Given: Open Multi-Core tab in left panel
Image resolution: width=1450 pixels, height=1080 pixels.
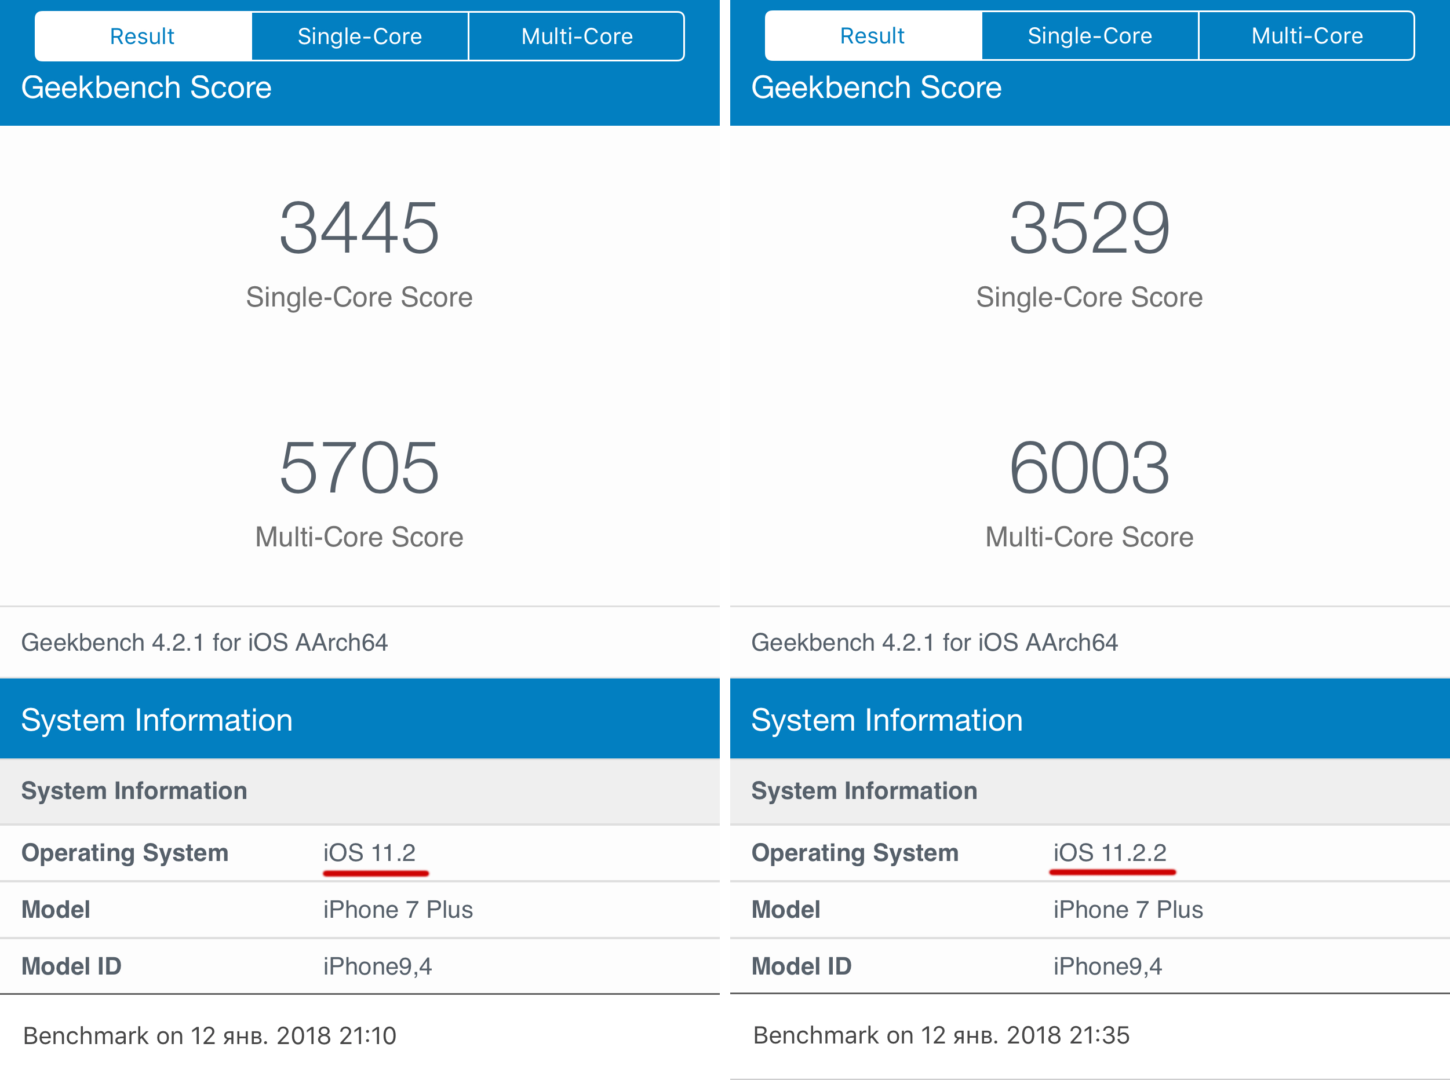Looking at the screenshot, I should point(577,37).
